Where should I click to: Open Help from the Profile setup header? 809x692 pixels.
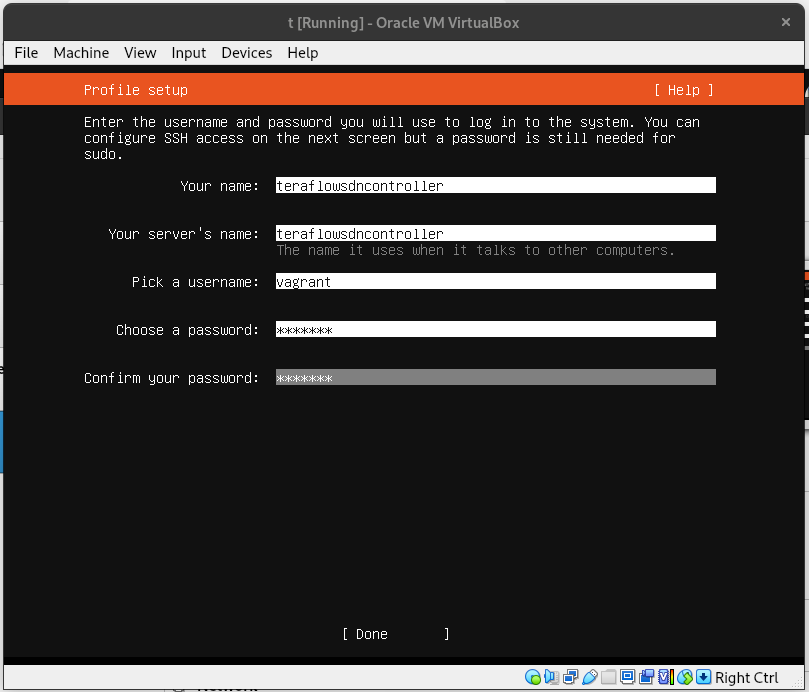pos(683,89)
